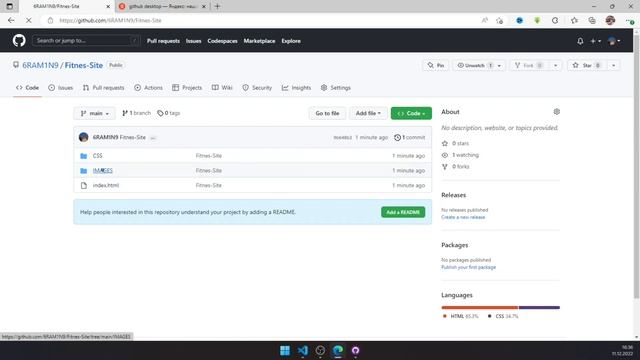
Task: Click the IMAGES folder icon
Action: 84,171
